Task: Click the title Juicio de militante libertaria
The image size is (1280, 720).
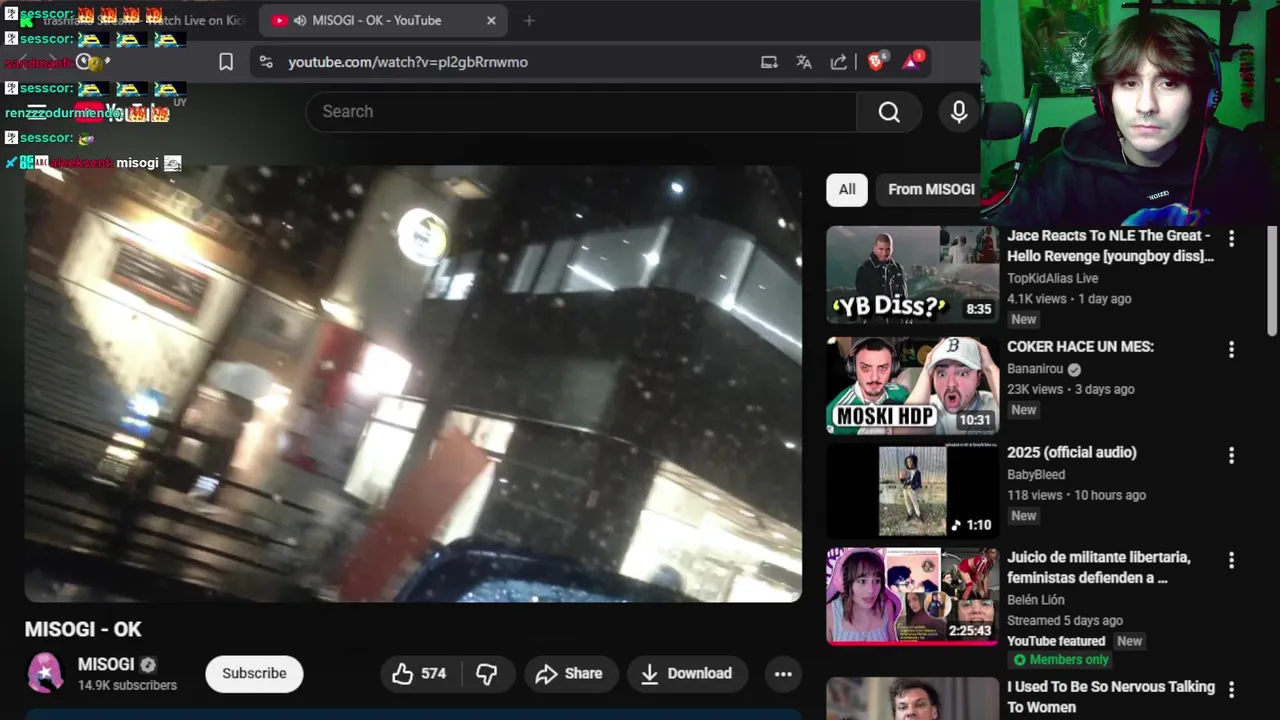Action: click(x=1098, y=567)
